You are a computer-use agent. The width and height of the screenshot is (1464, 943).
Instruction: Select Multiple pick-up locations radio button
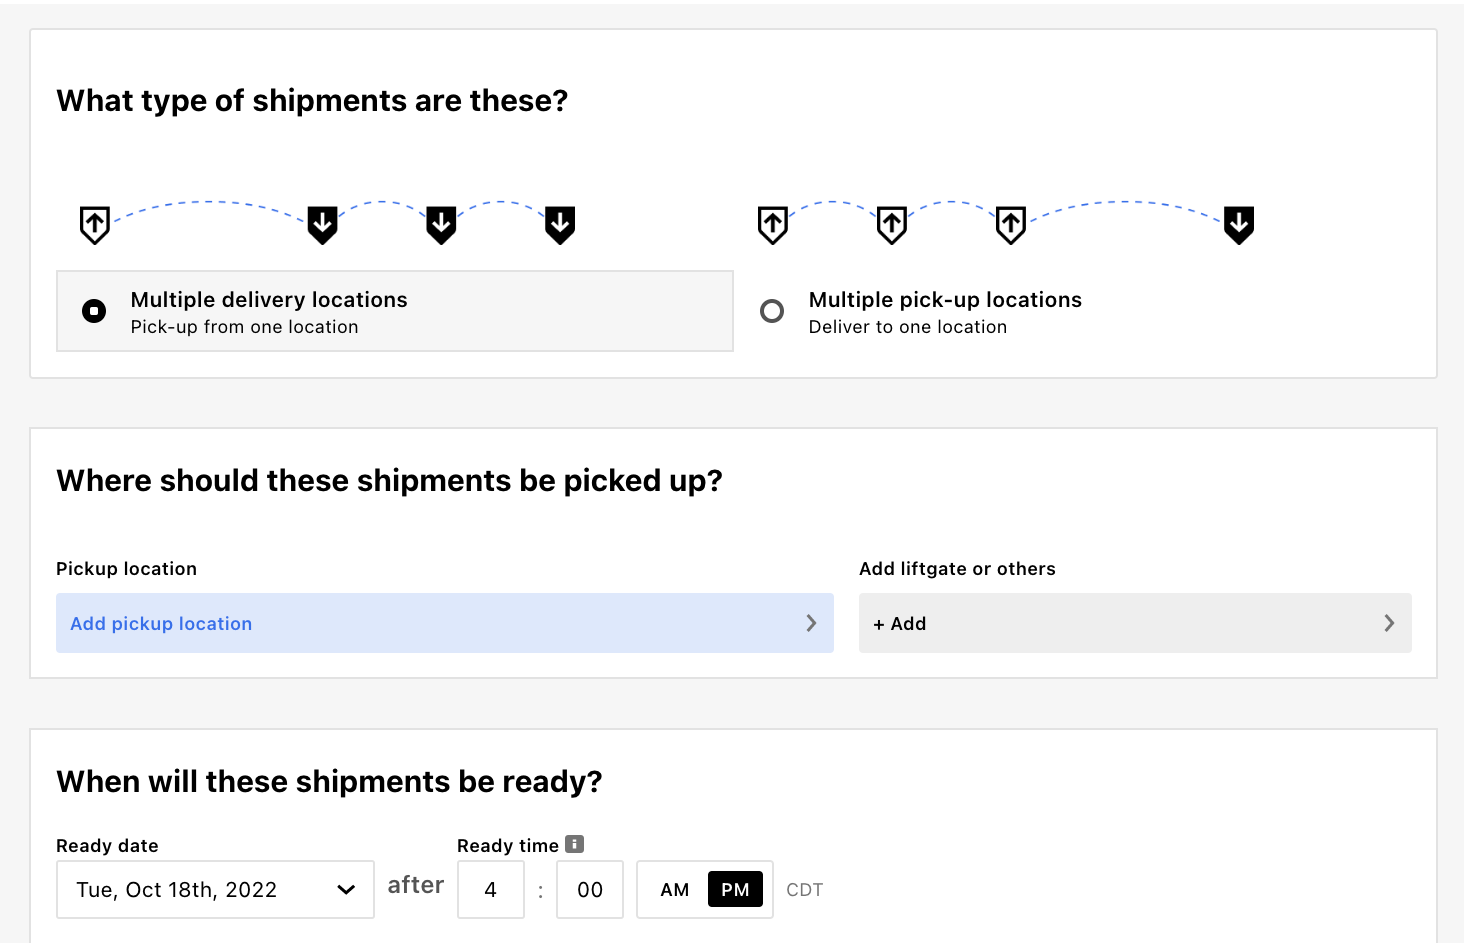772,311
